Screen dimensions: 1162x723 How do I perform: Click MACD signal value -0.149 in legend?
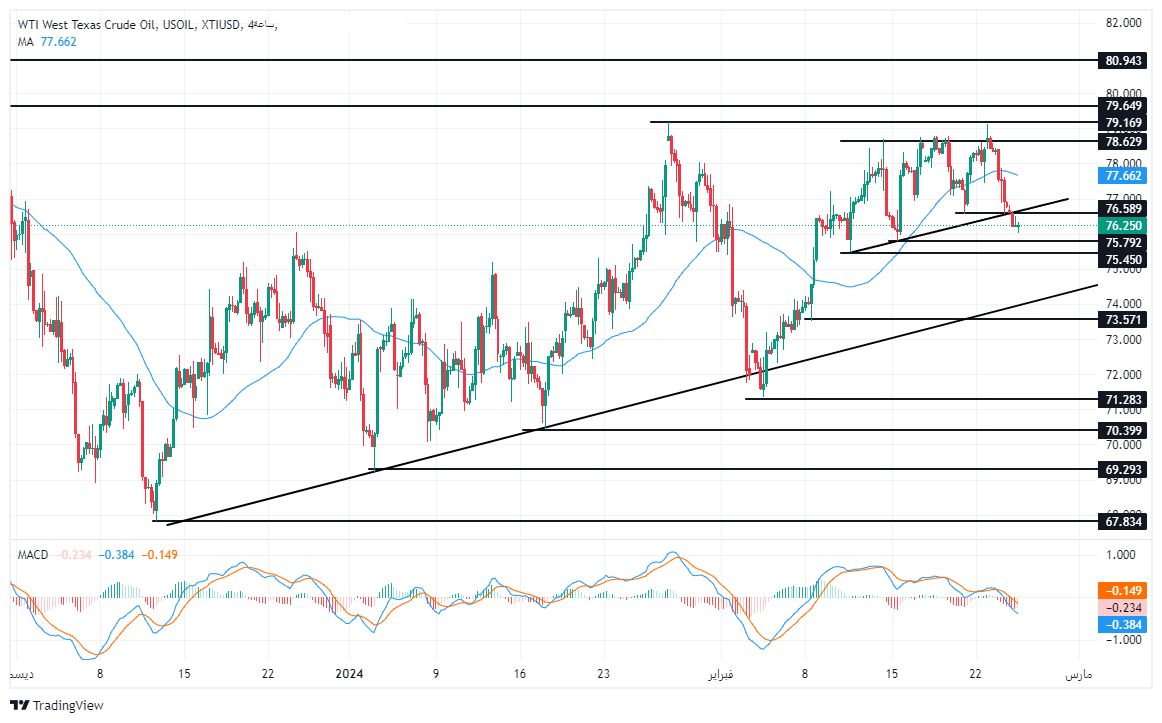[161, 555]
